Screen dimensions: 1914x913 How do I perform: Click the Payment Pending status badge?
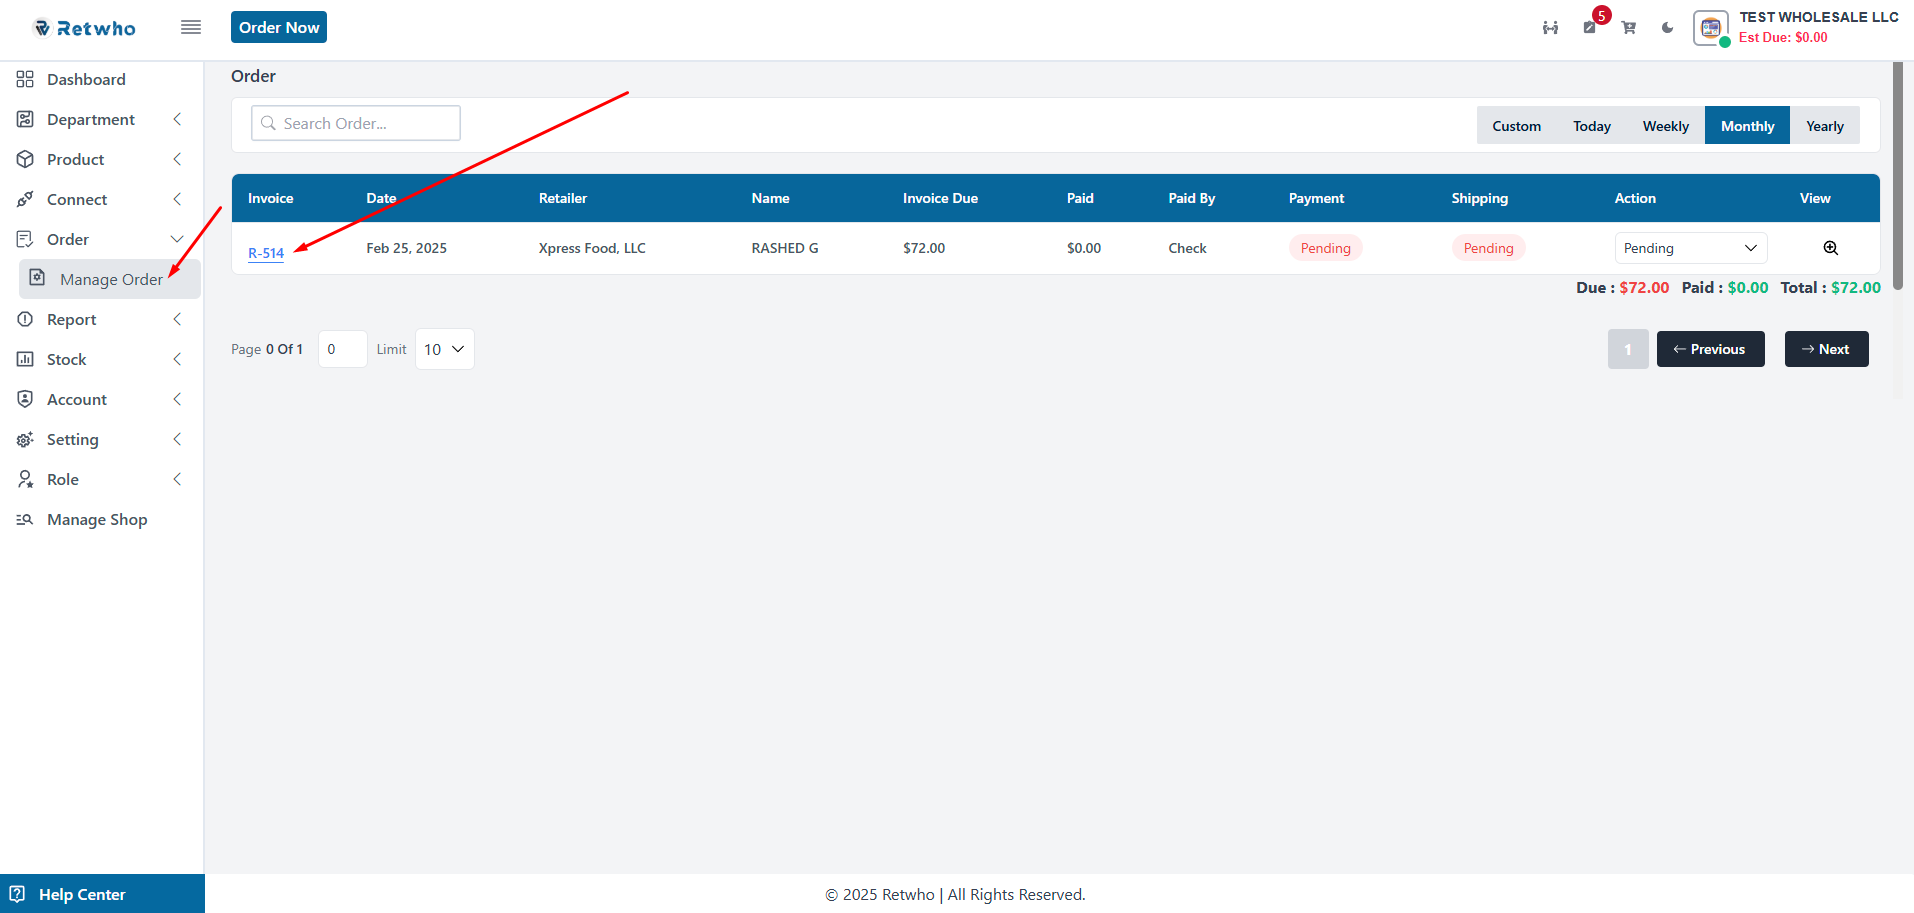pyautogui.click(x=1325, y=248)
